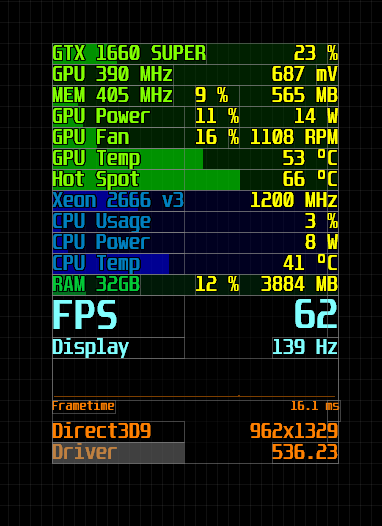The image size is (382, 526).
Task: Select the CPU Temp label
Action: (x=97, y=264)
